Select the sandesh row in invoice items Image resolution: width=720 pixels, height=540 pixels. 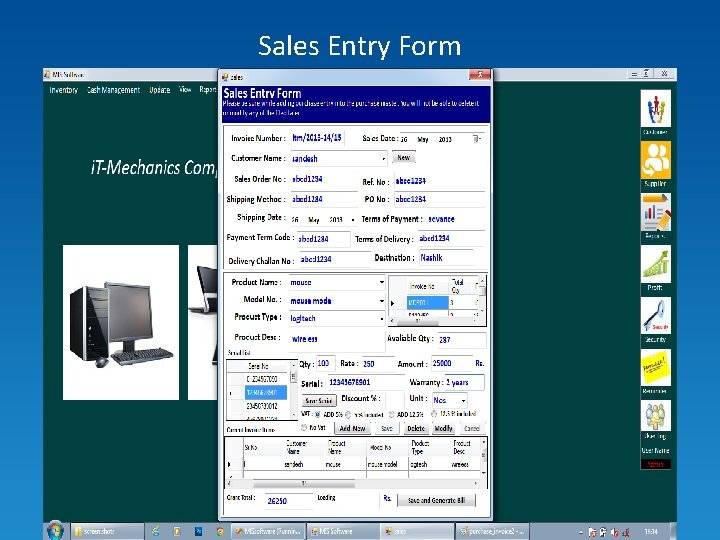click(x=354, y=464)
